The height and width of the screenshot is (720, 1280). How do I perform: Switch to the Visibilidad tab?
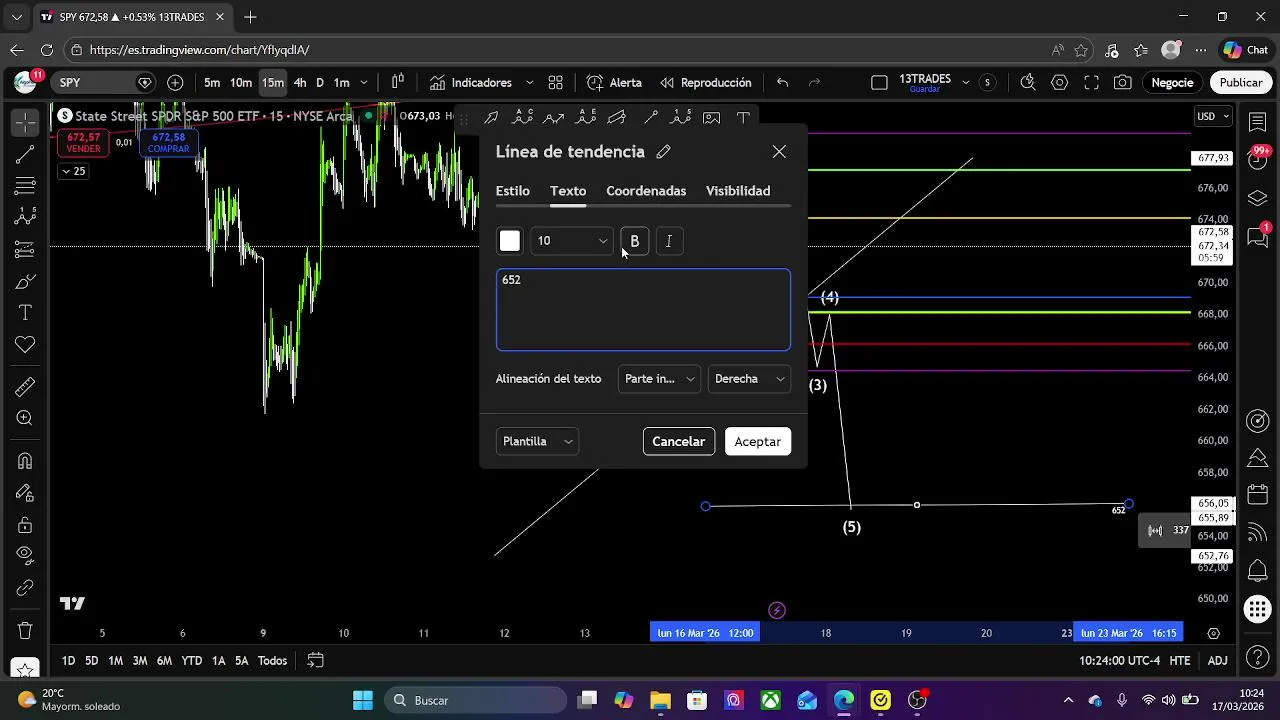click(738, 191)
